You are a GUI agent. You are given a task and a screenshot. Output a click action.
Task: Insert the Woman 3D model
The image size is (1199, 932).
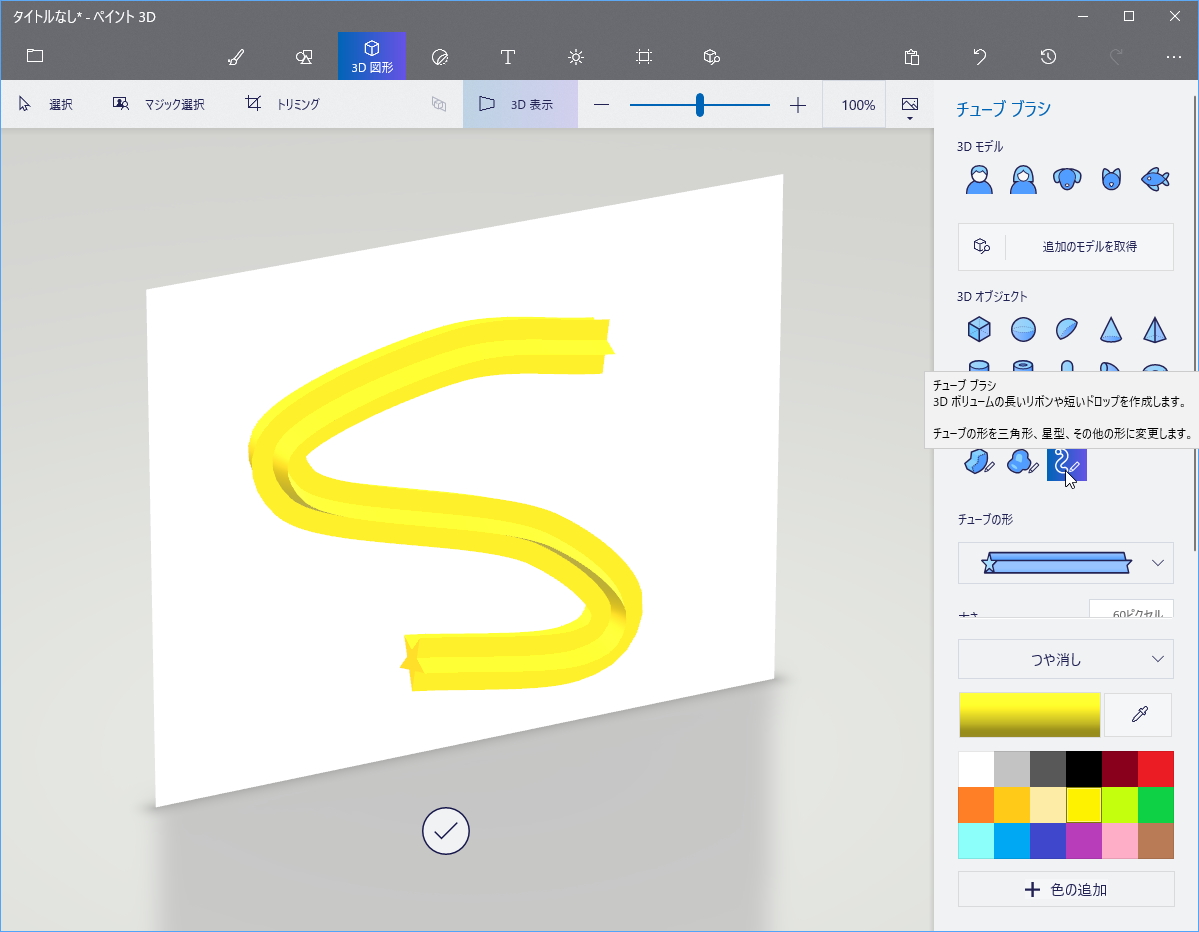[x=1023, y=180]
